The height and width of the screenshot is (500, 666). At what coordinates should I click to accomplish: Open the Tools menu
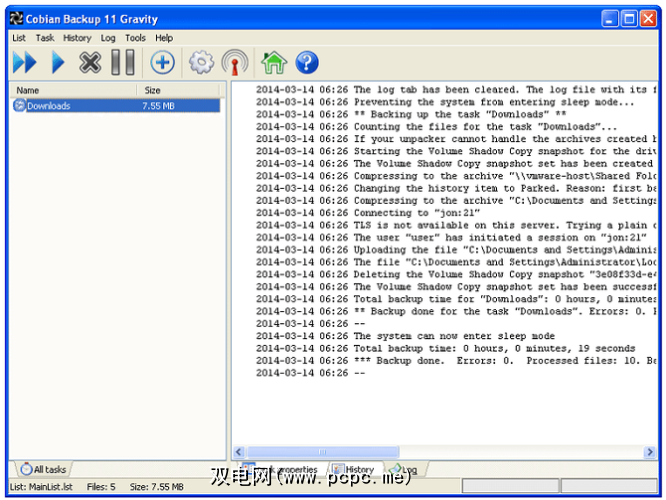[x=135, y=38]
